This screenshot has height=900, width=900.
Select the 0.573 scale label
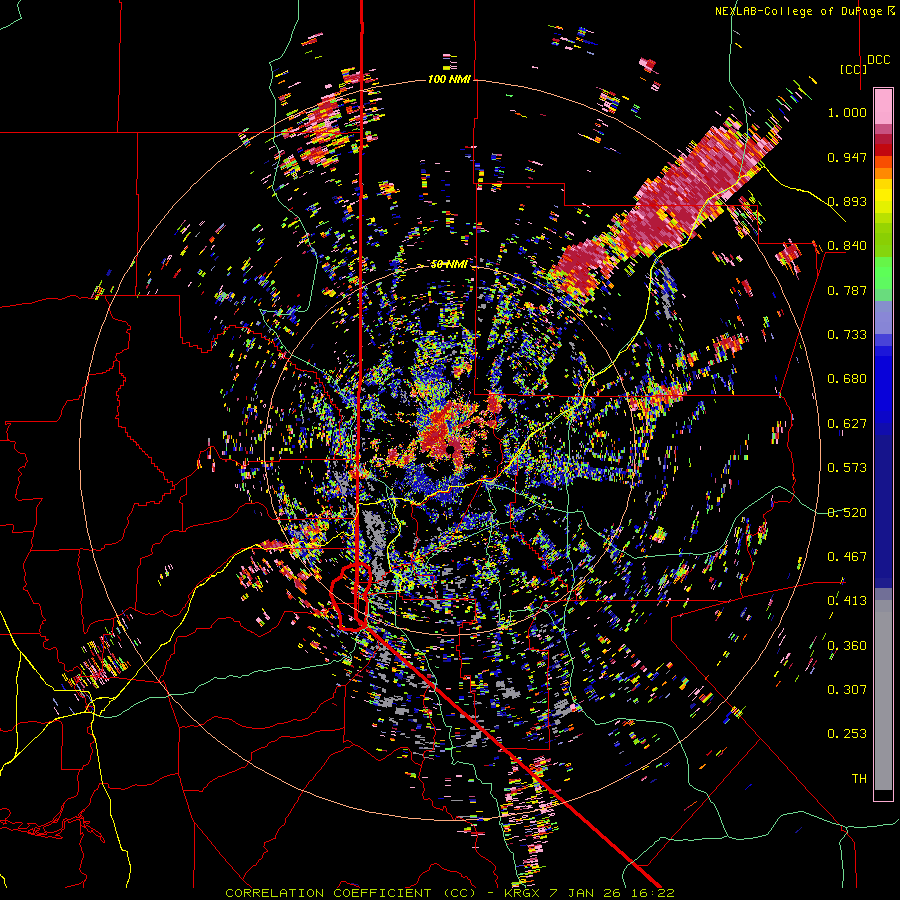click(x=847, y=468)
